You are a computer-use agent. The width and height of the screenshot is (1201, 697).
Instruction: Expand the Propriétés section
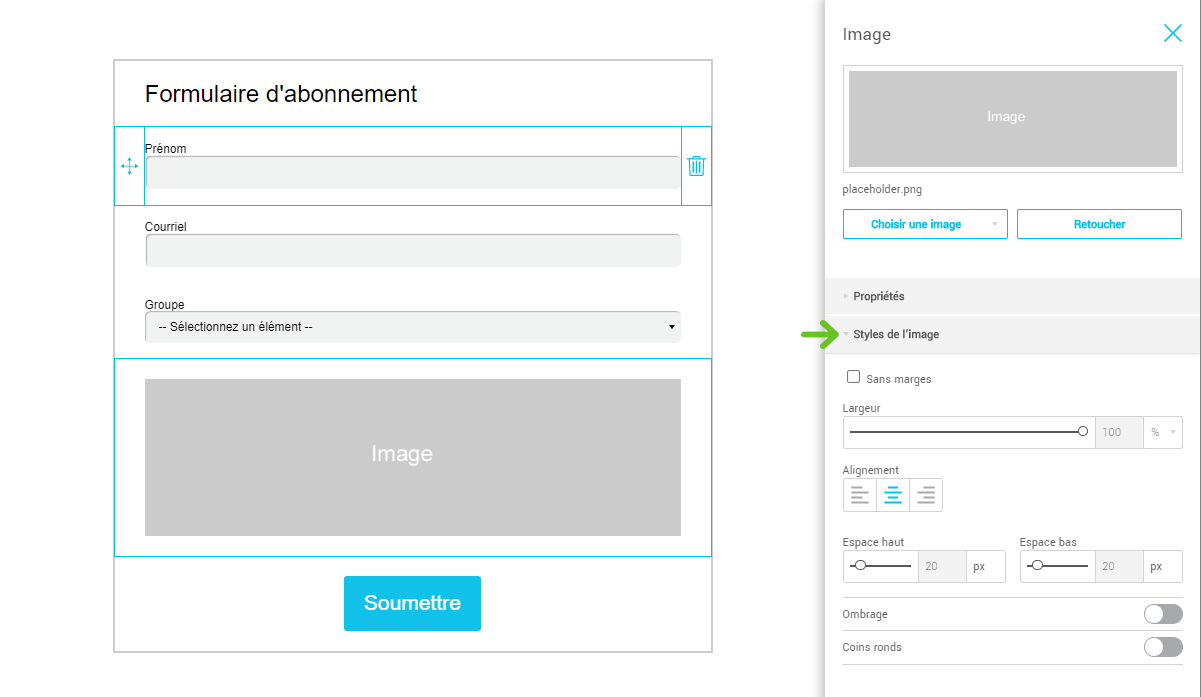pyautogui.click(x=878, y=296)
